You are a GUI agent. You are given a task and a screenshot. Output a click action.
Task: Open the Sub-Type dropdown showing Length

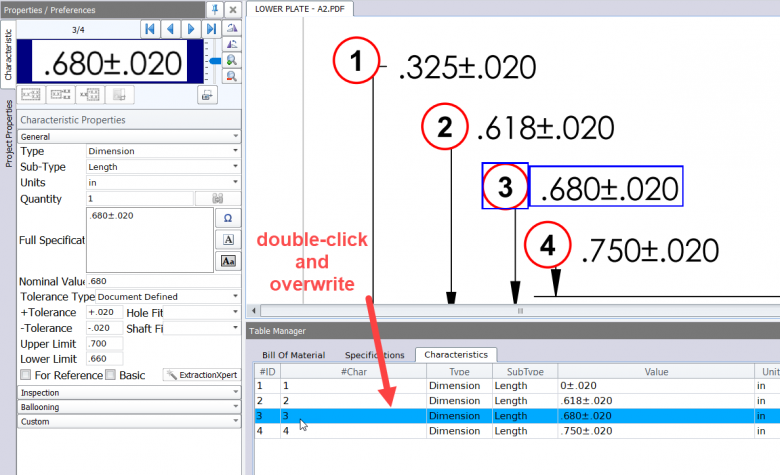tap(163, 167)
